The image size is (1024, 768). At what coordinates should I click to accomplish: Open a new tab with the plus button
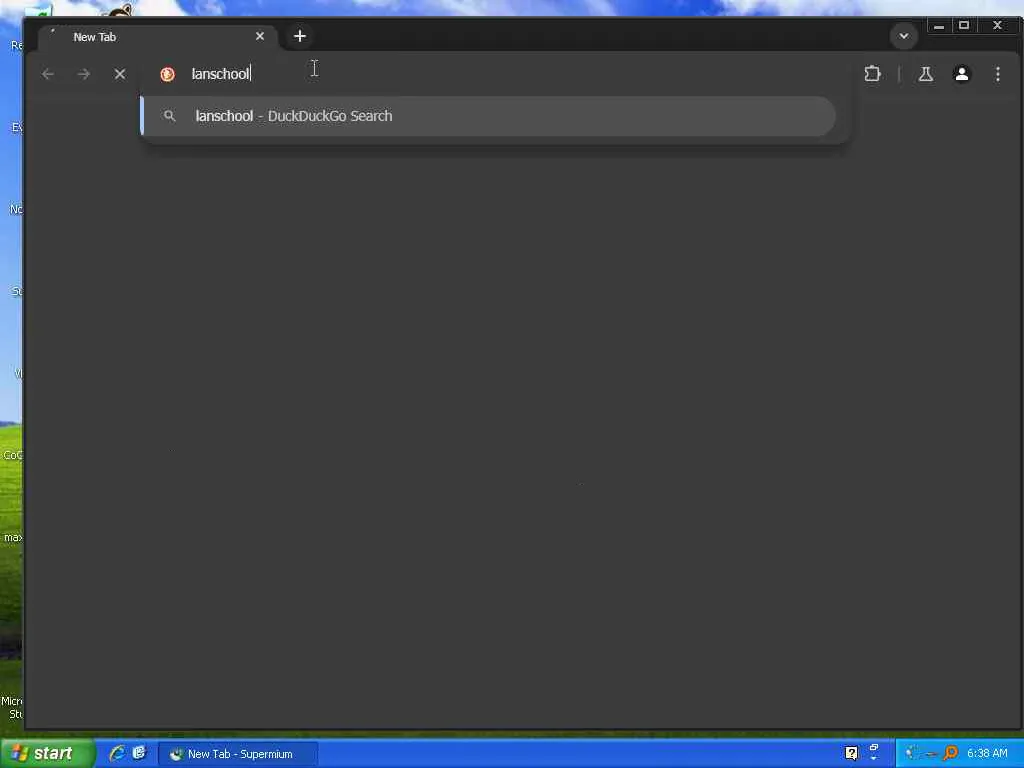(x=300, y=36)
